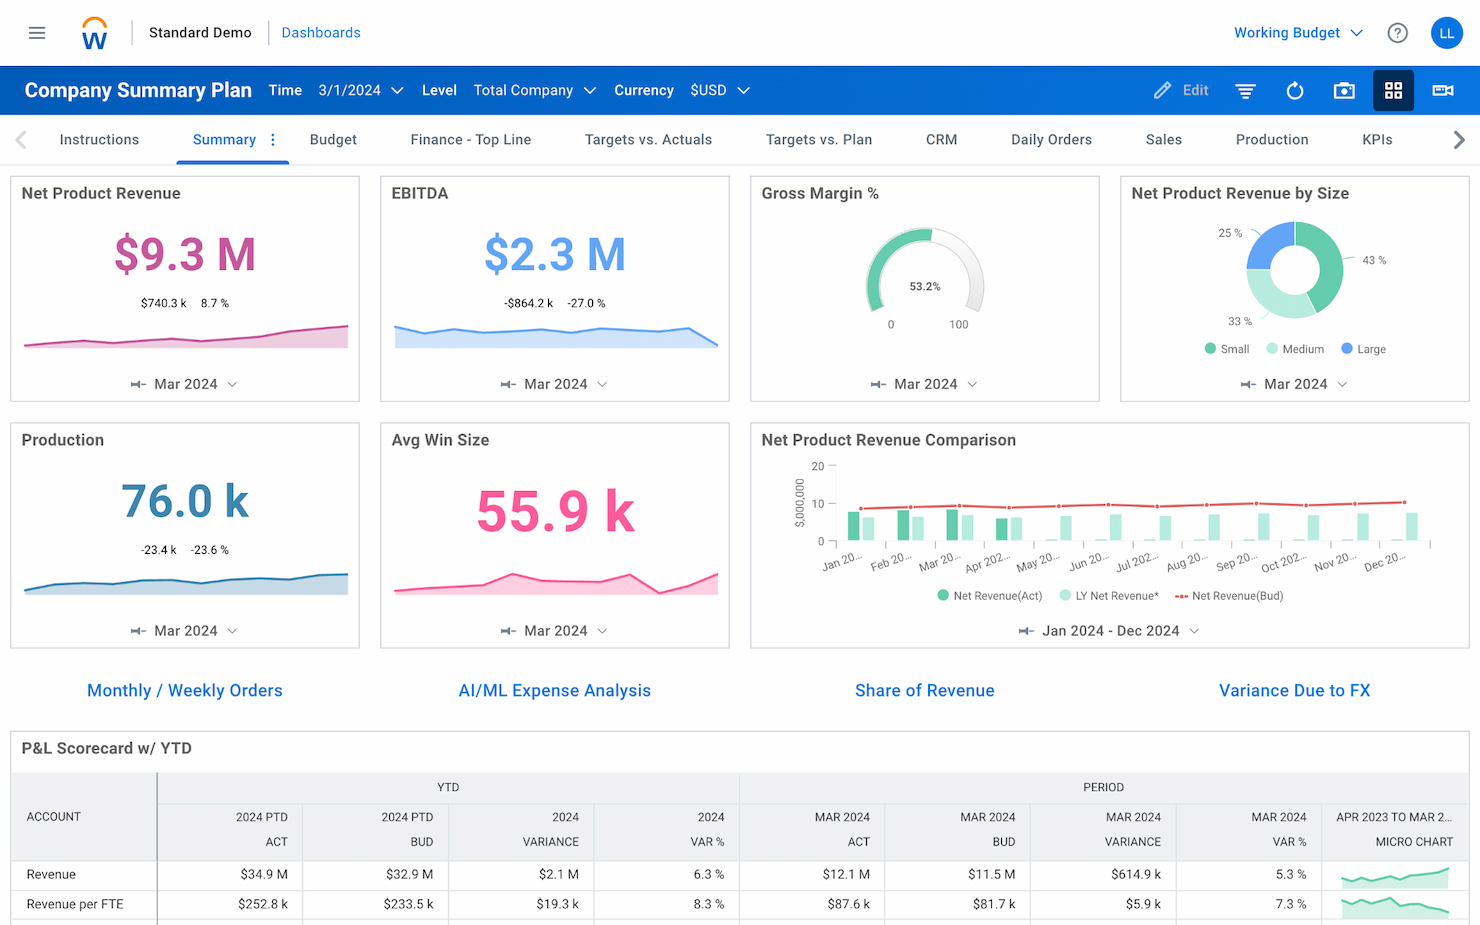
Task: Expand Mar 2024 period in Production card
Action: [196, 631]
